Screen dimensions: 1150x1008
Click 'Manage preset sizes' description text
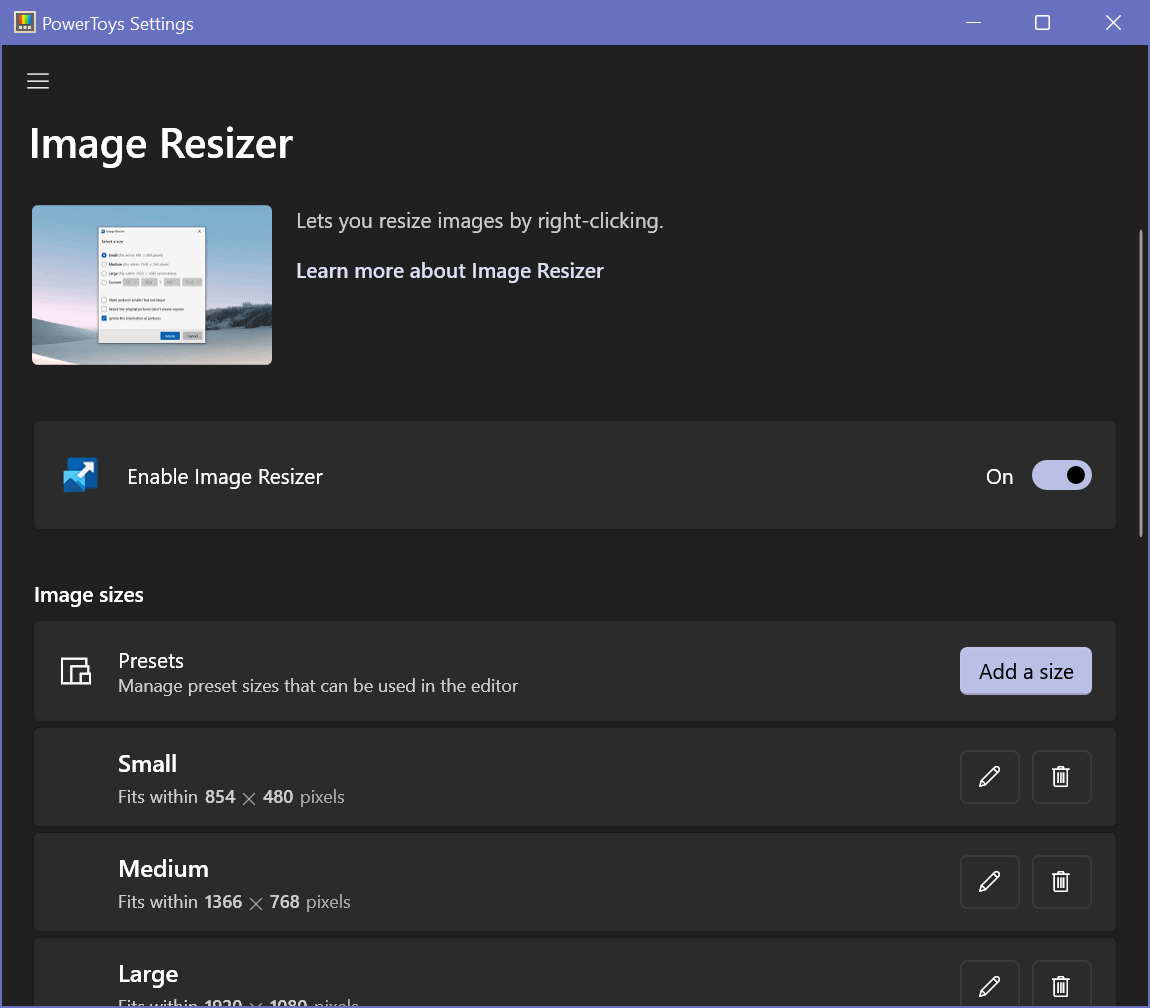(318, 686)
